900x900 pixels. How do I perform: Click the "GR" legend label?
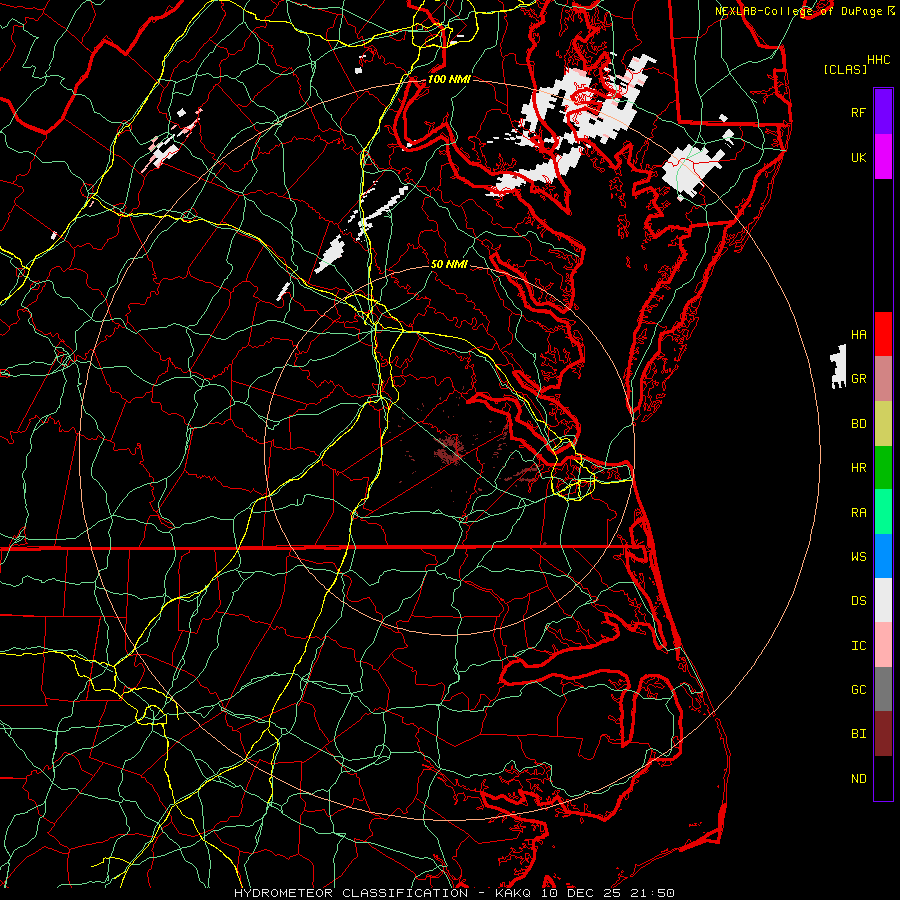pyautogui.click(x=859, y=379)
